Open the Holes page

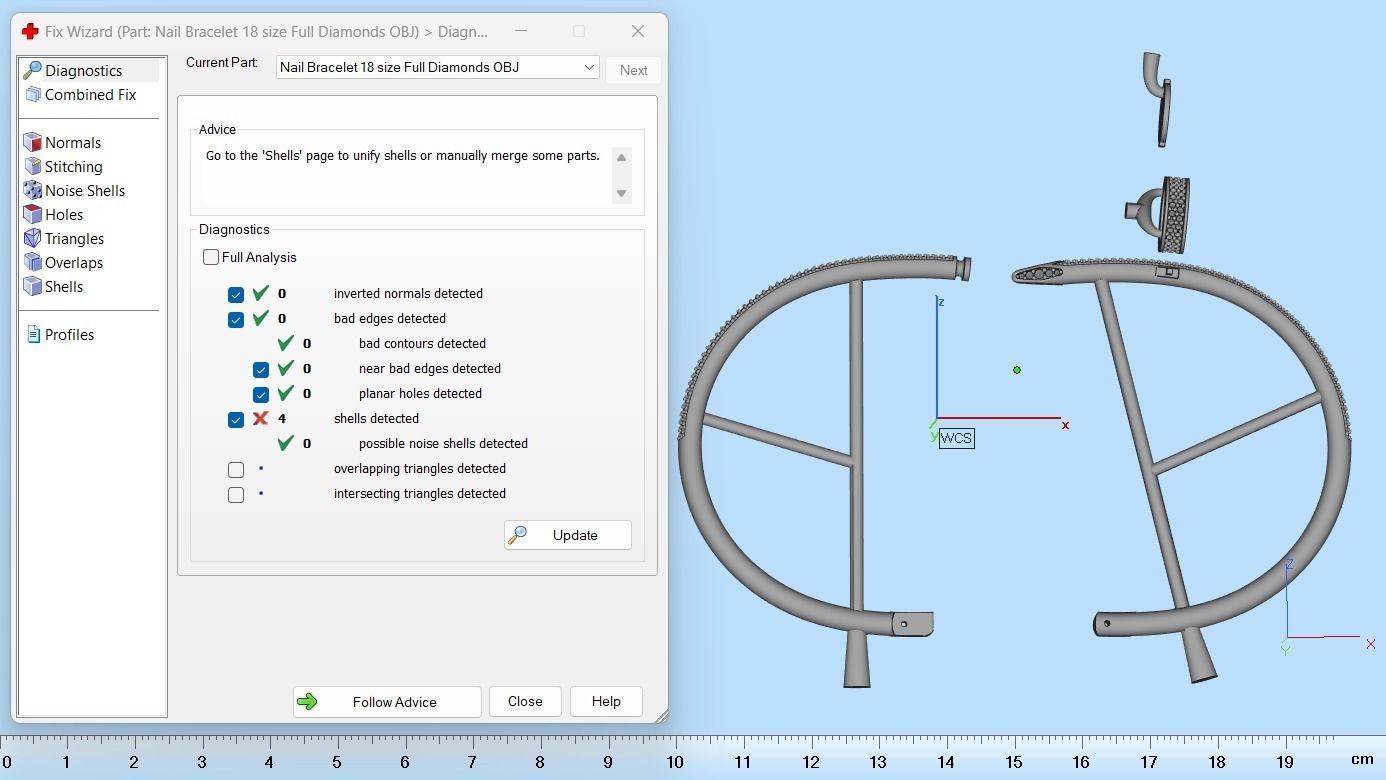pos(63,214)
